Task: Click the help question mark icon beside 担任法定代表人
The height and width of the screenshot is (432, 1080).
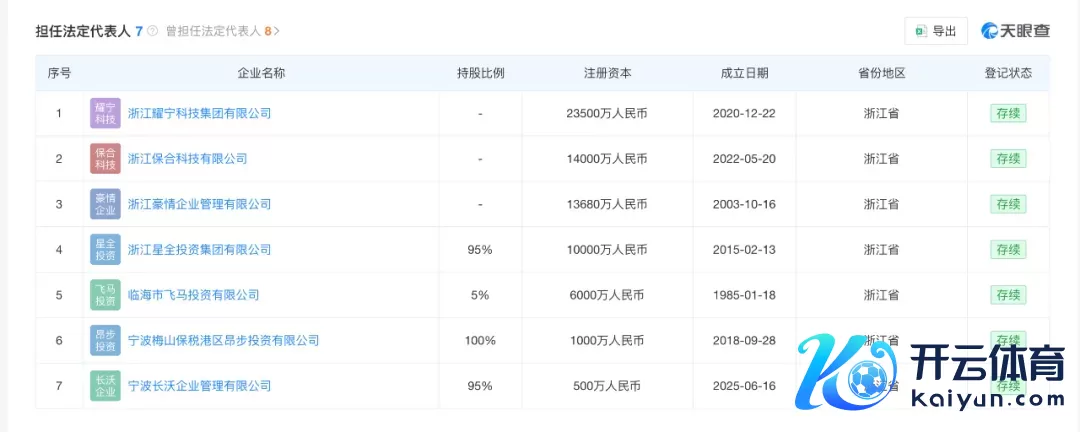Action: pyautogui.click(x=153, y=31)
